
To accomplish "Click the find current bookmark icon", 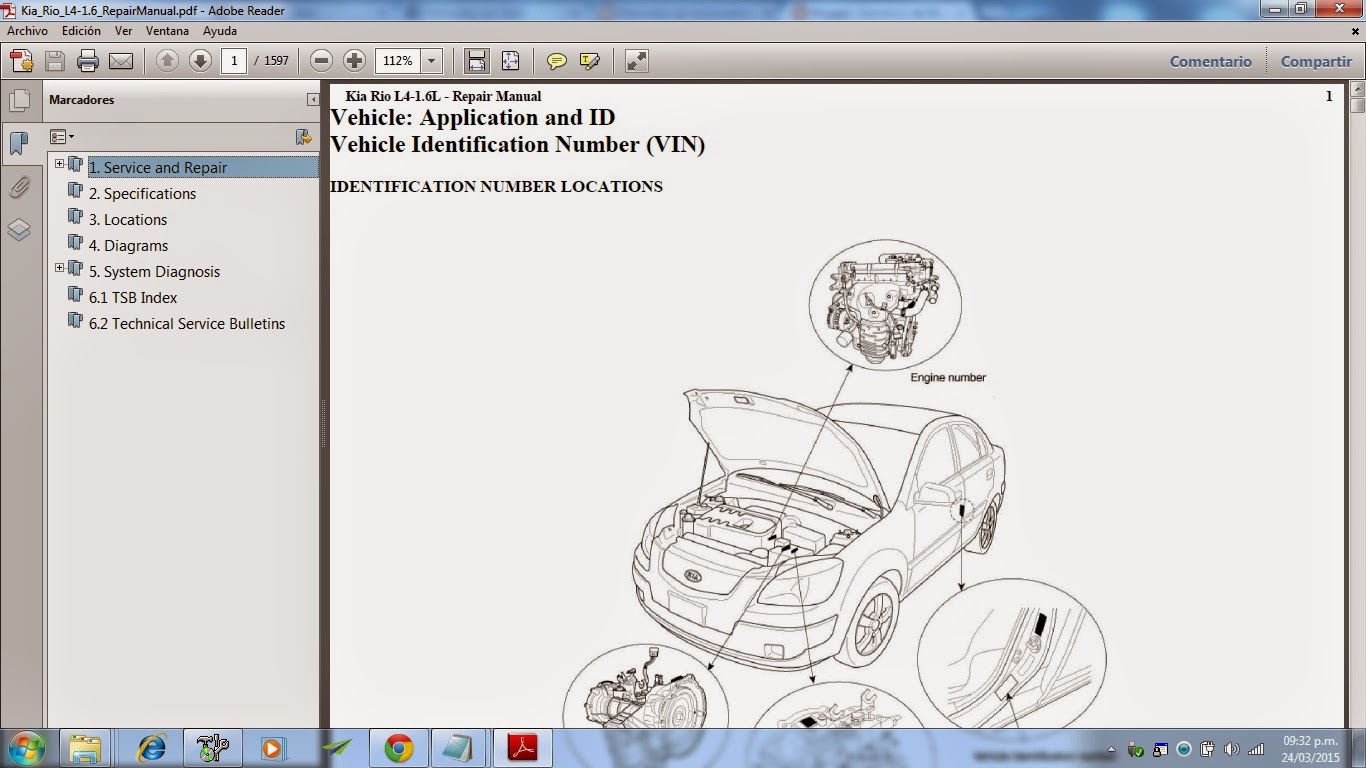I will click(303, 136).
